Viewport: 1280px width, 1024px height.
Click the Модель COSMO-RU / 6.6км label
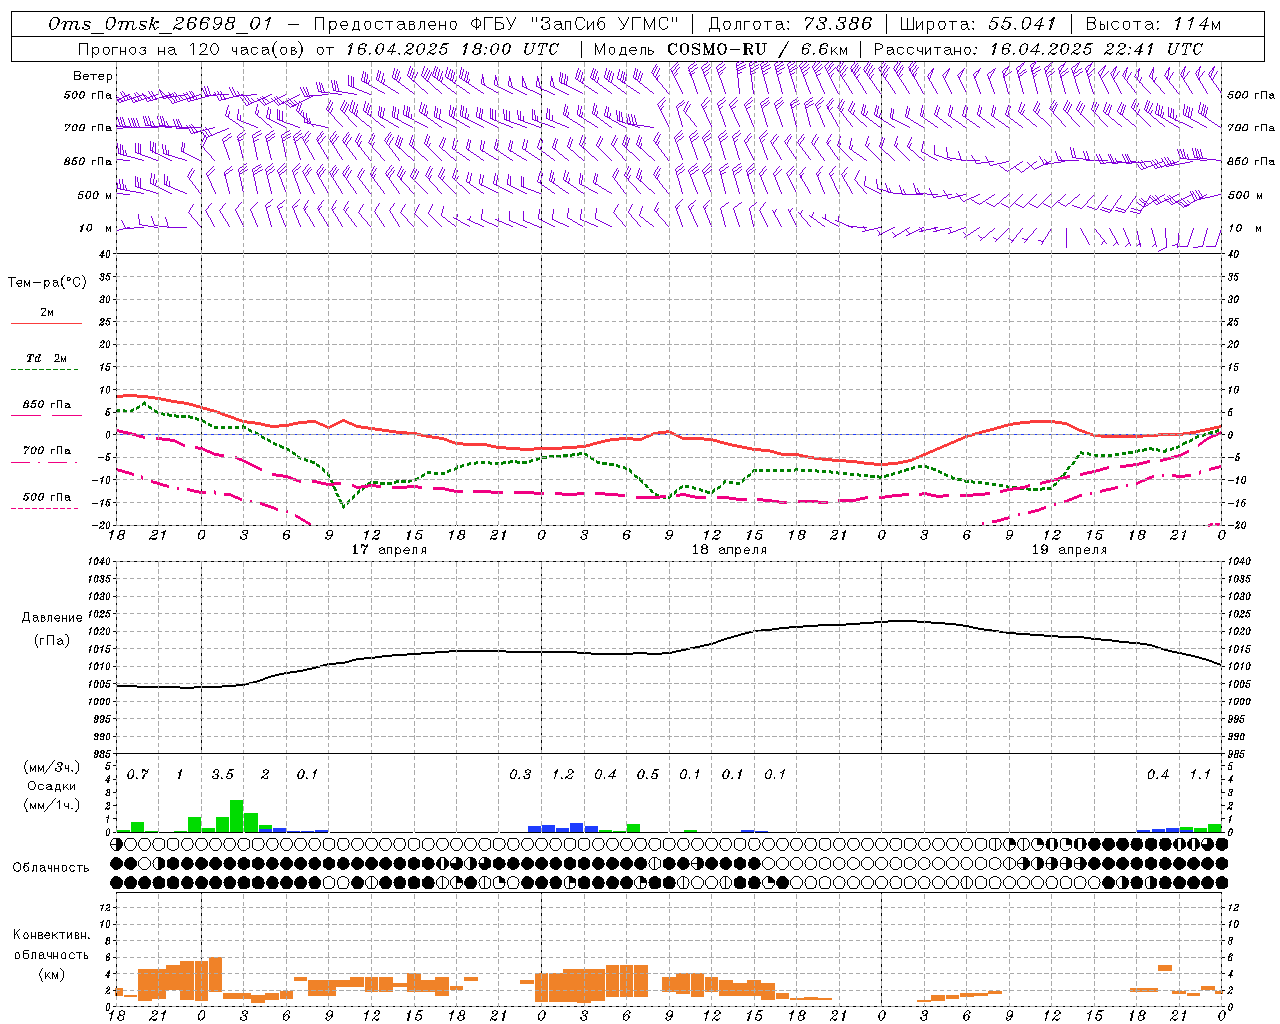(721, 49)
